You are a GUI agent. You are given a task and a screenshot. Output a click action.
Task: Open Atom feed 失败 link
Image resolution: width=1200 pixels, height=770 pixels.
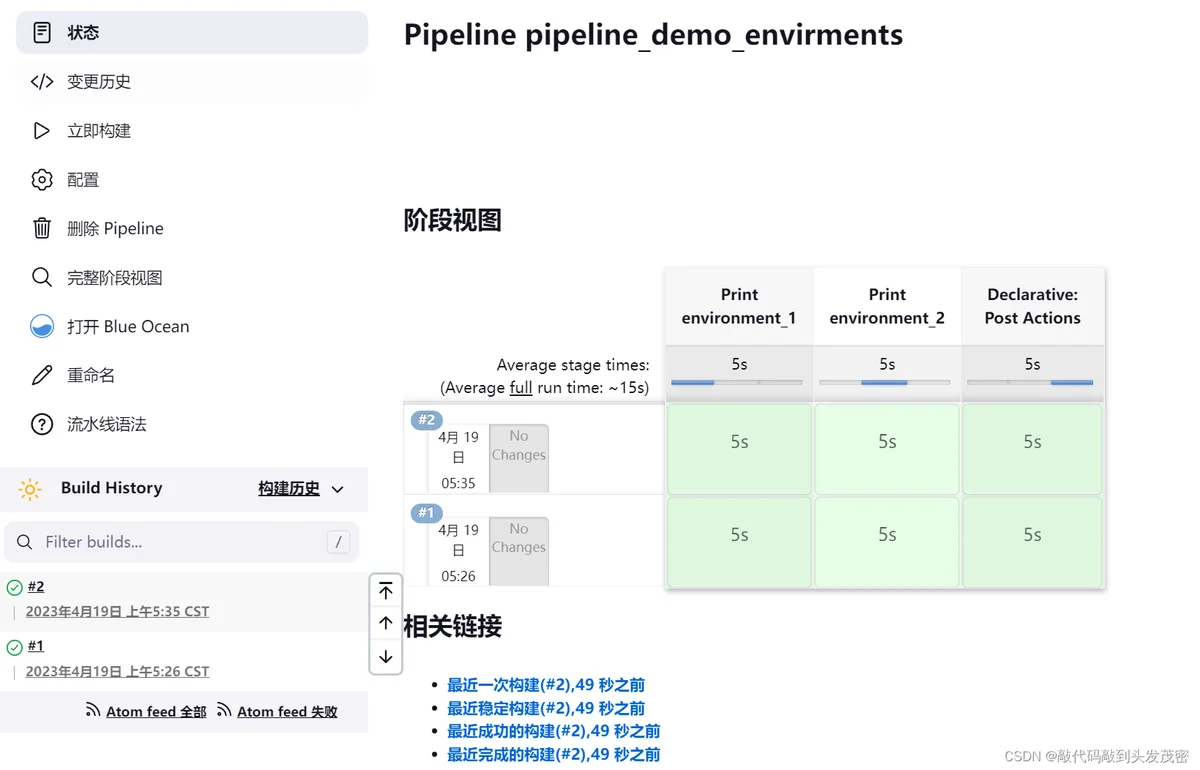point(287,712)
